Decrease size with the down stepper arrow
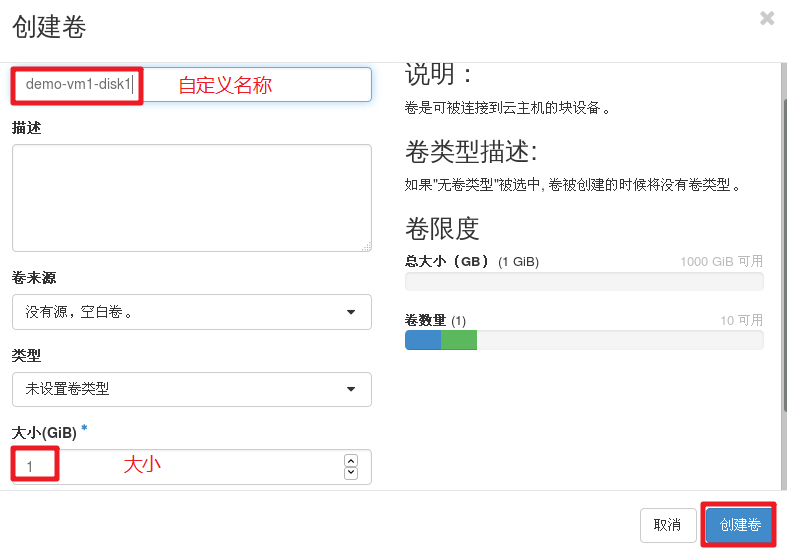This screenshot has height=559, width=787. click(350, 473)
